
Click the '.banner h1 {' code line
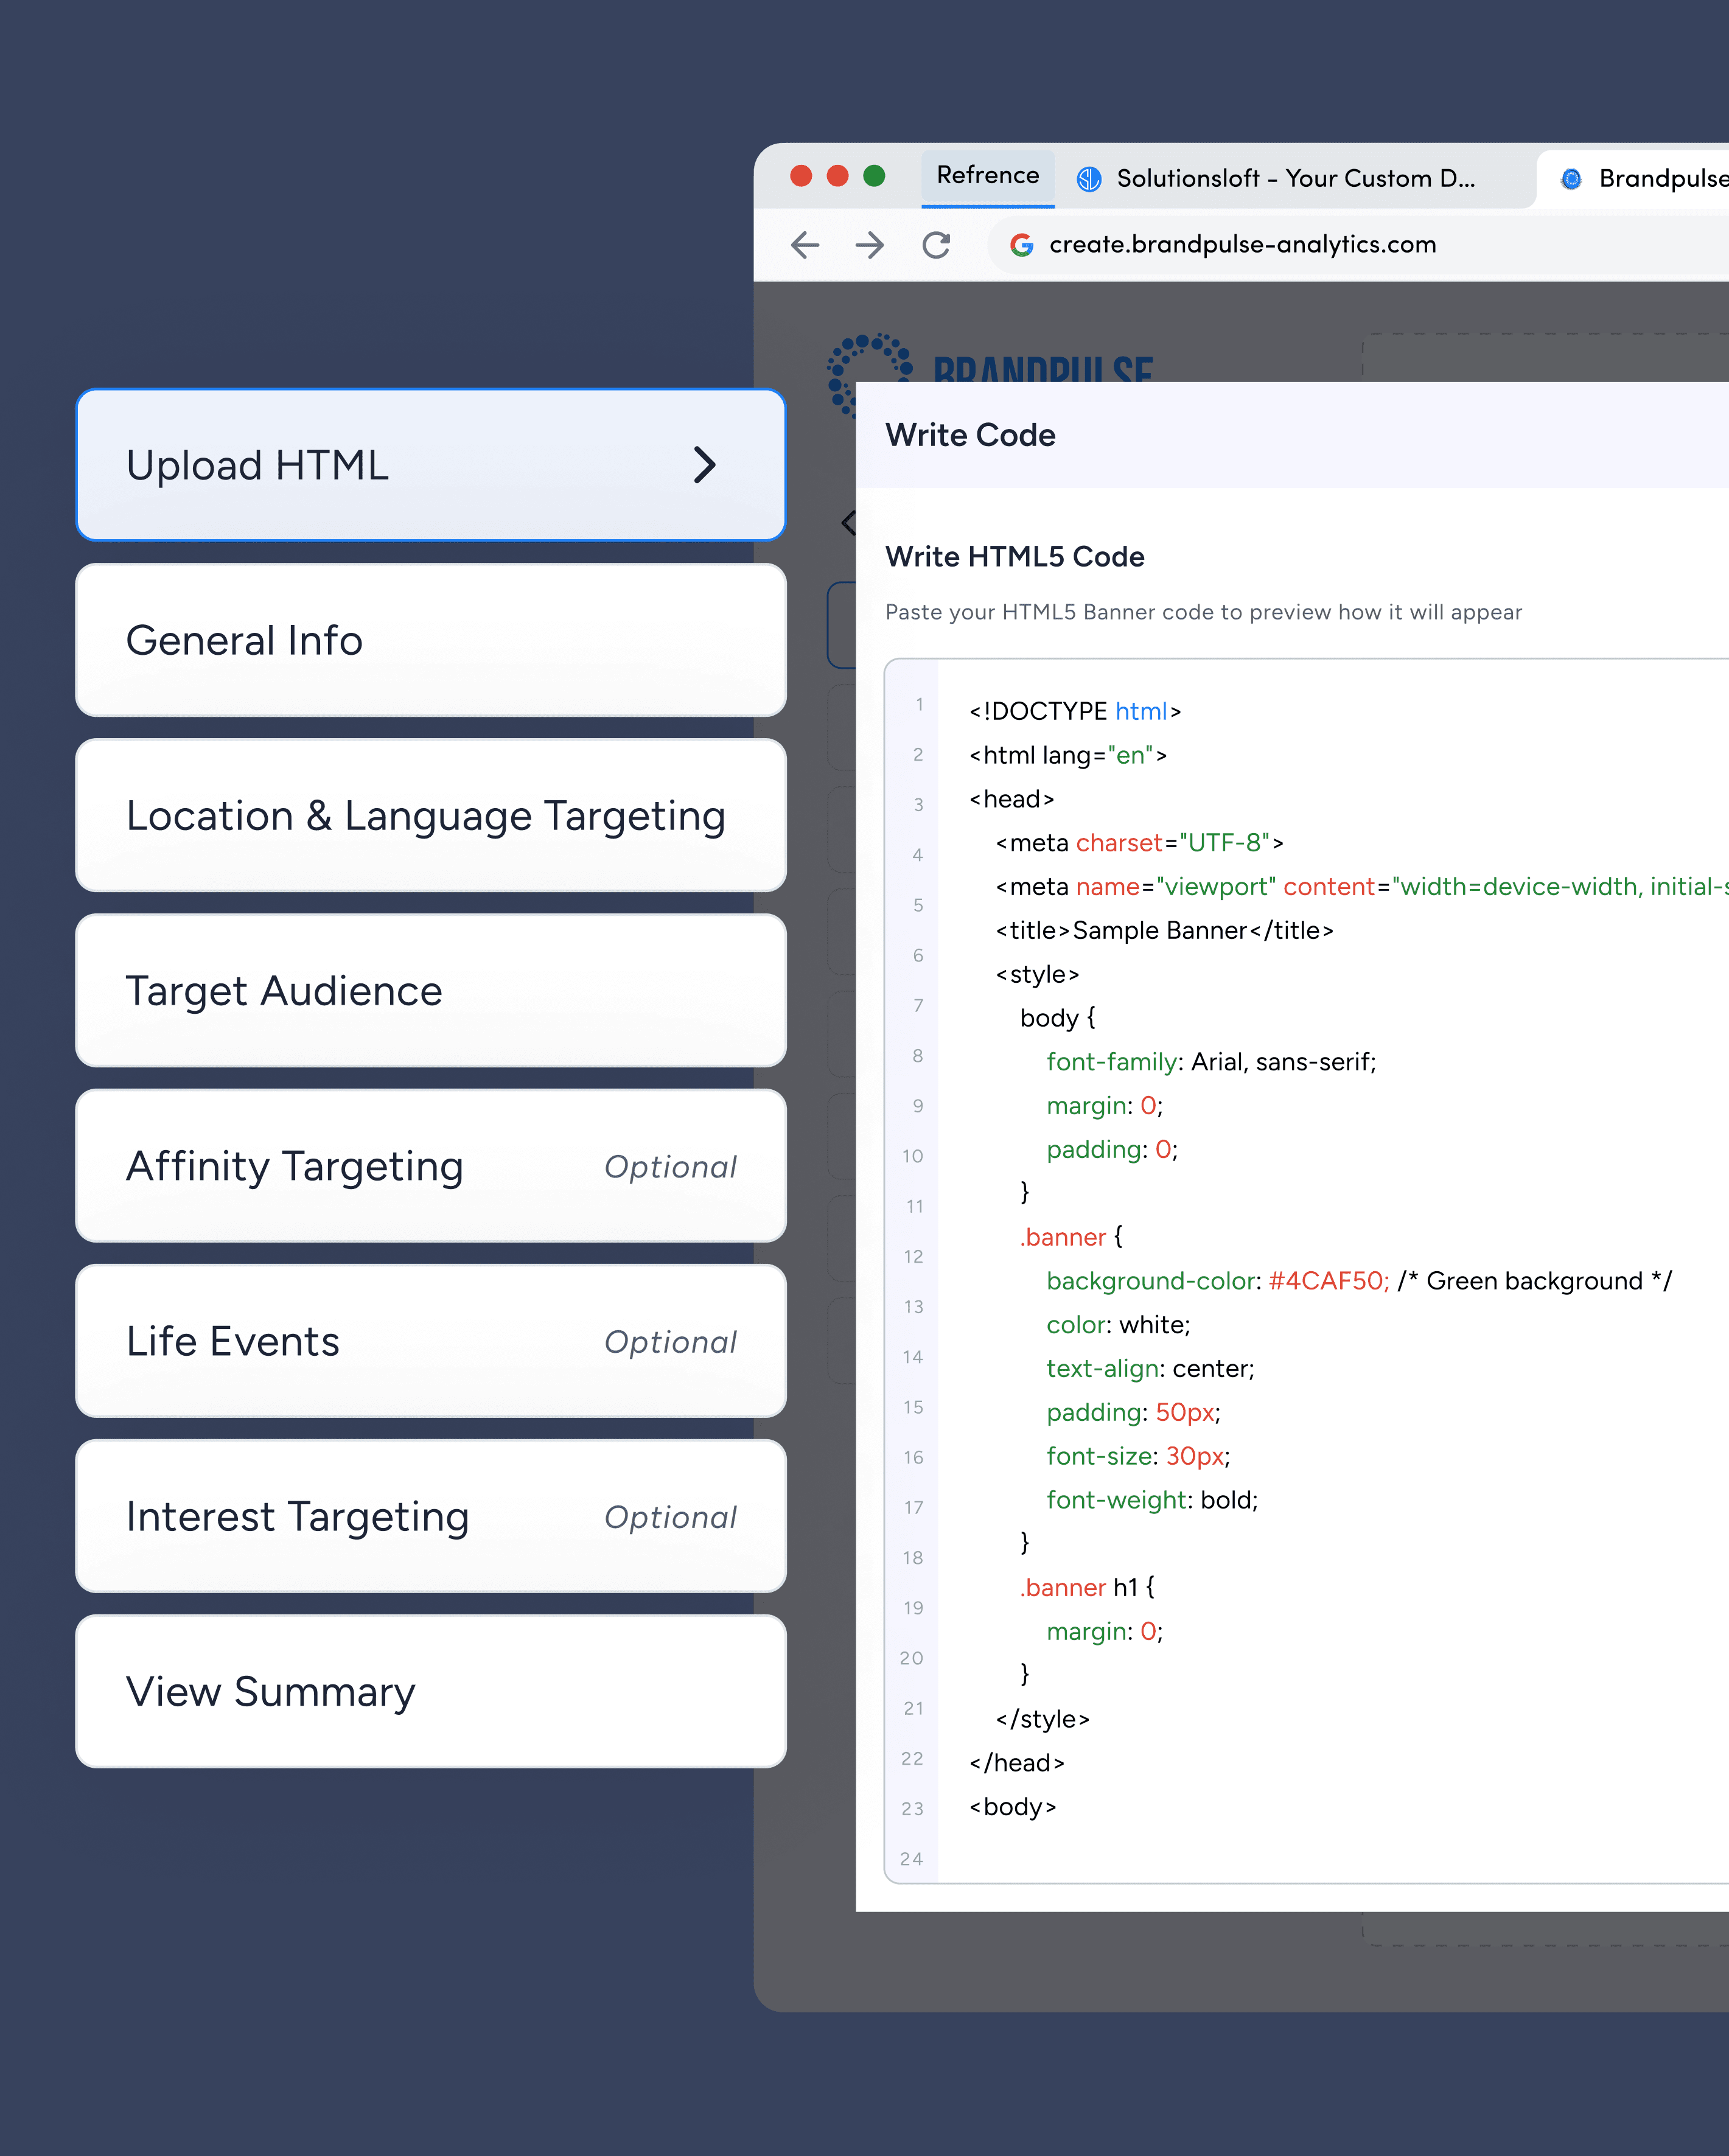(x=1087, y=1588)
